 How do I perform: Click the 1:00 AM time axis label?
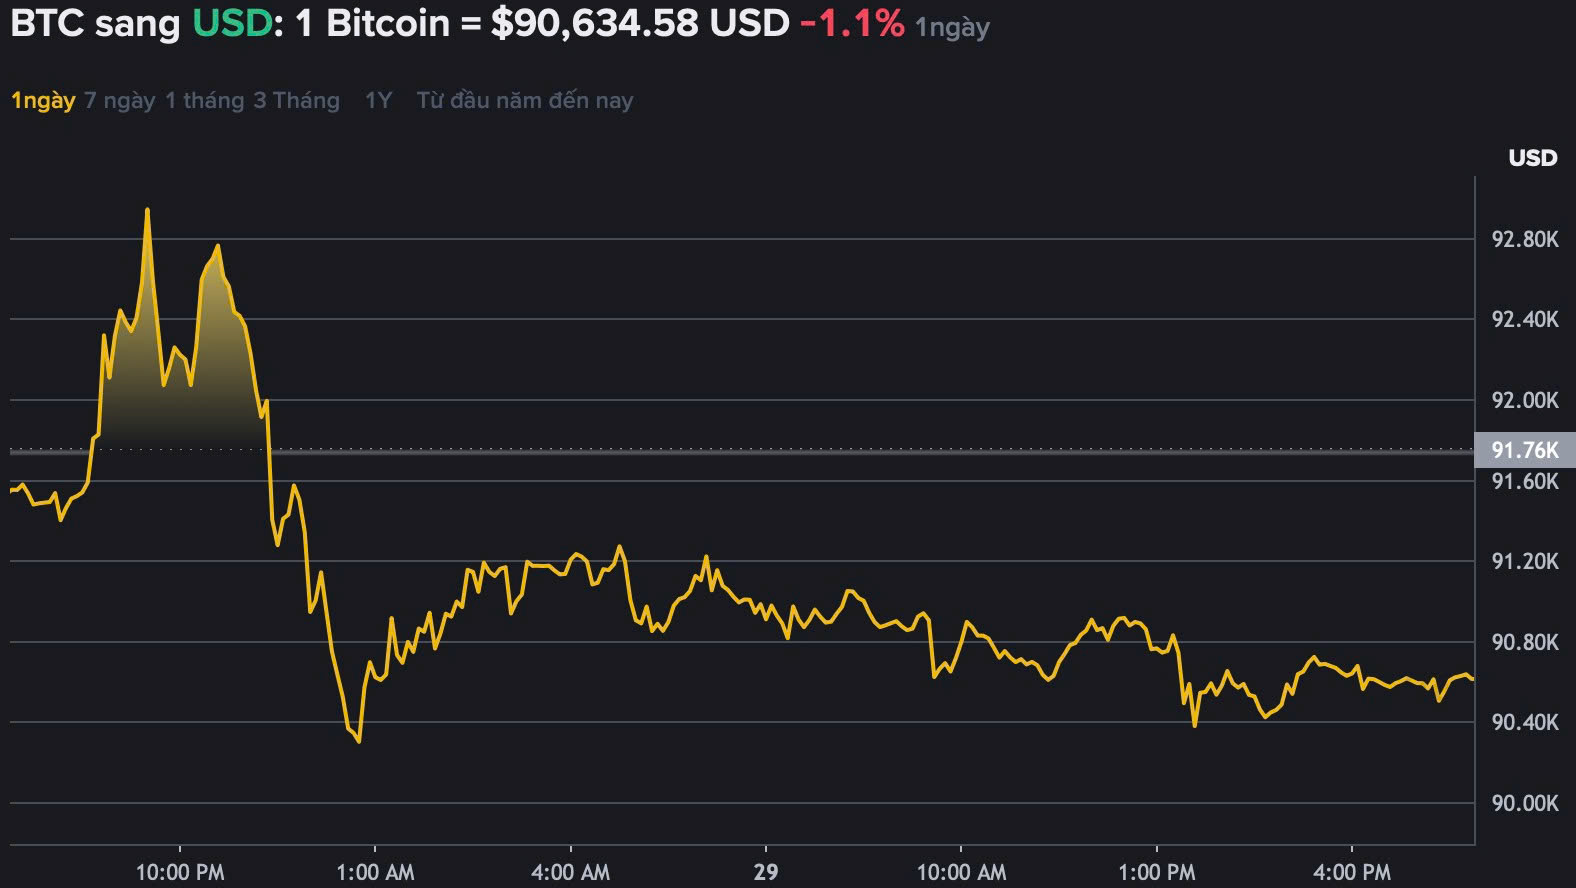click(375, 872)
